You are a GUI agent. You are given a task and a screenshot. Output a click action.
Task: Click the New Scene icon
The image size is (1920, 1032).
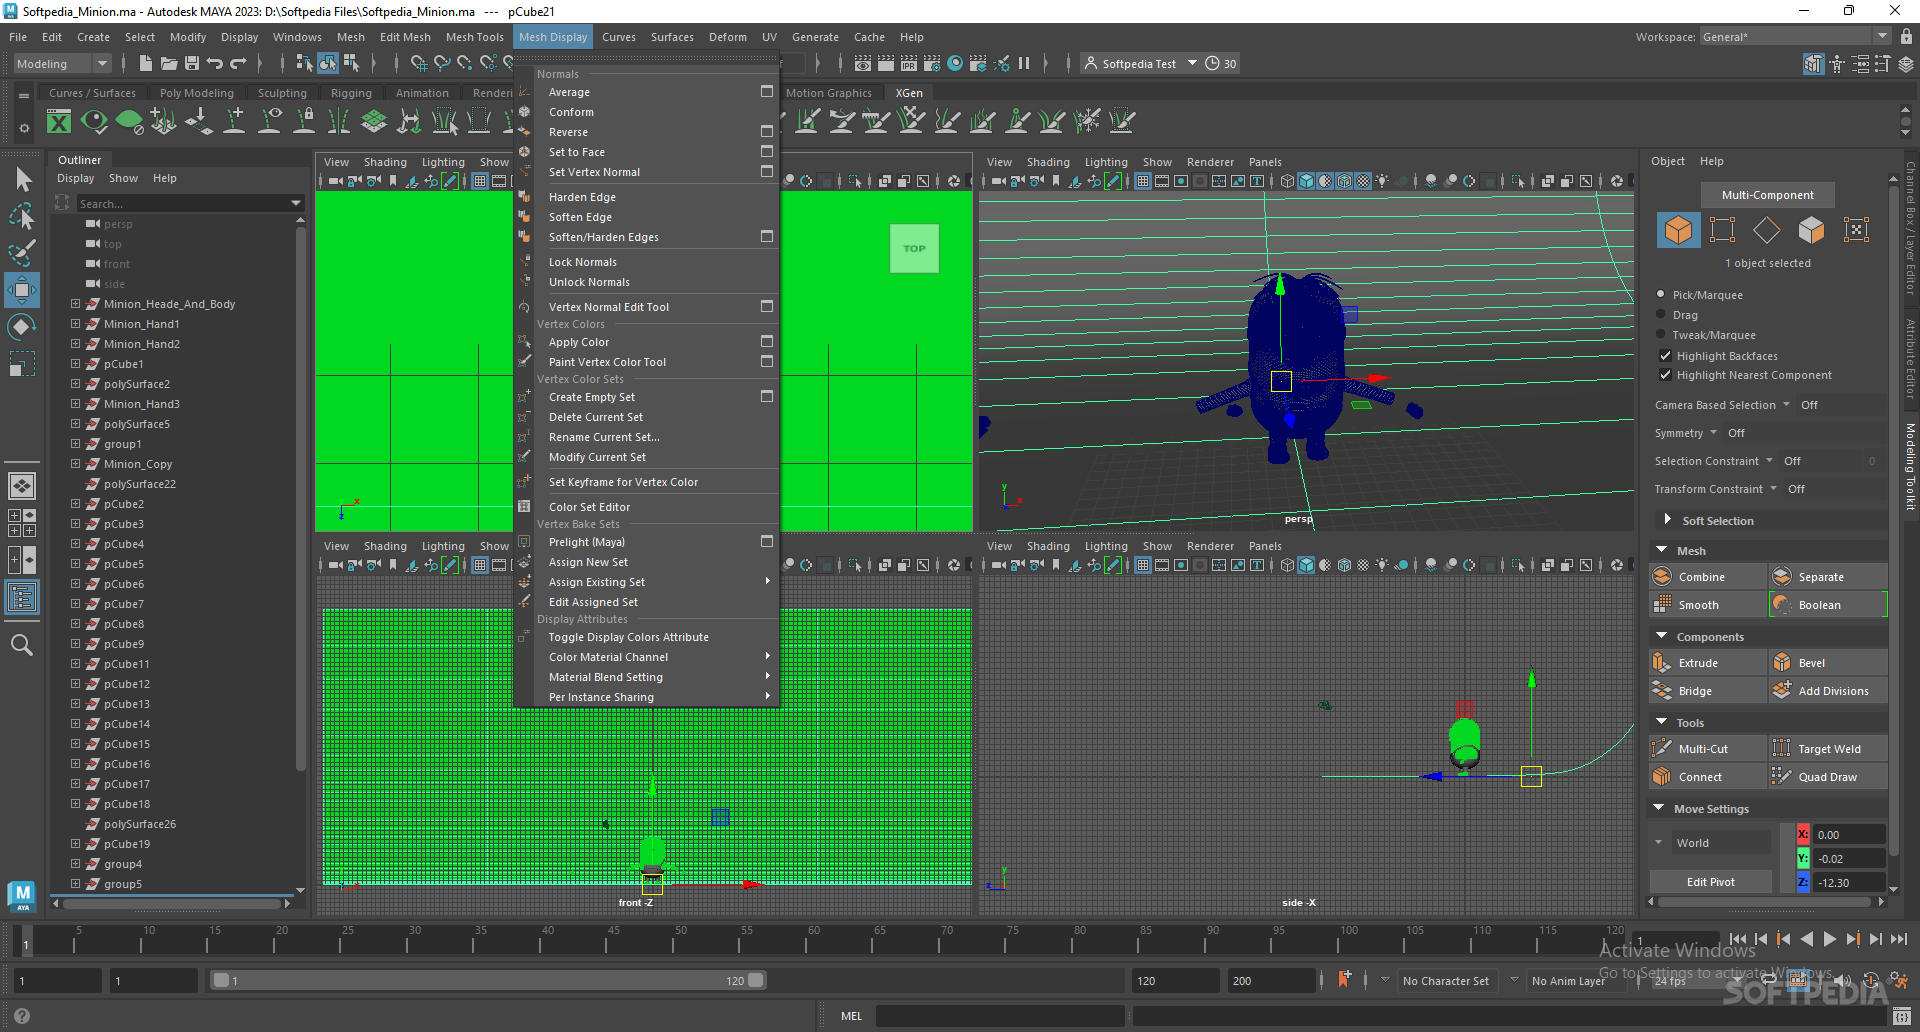pyautogui.click(x=146, y=63)
